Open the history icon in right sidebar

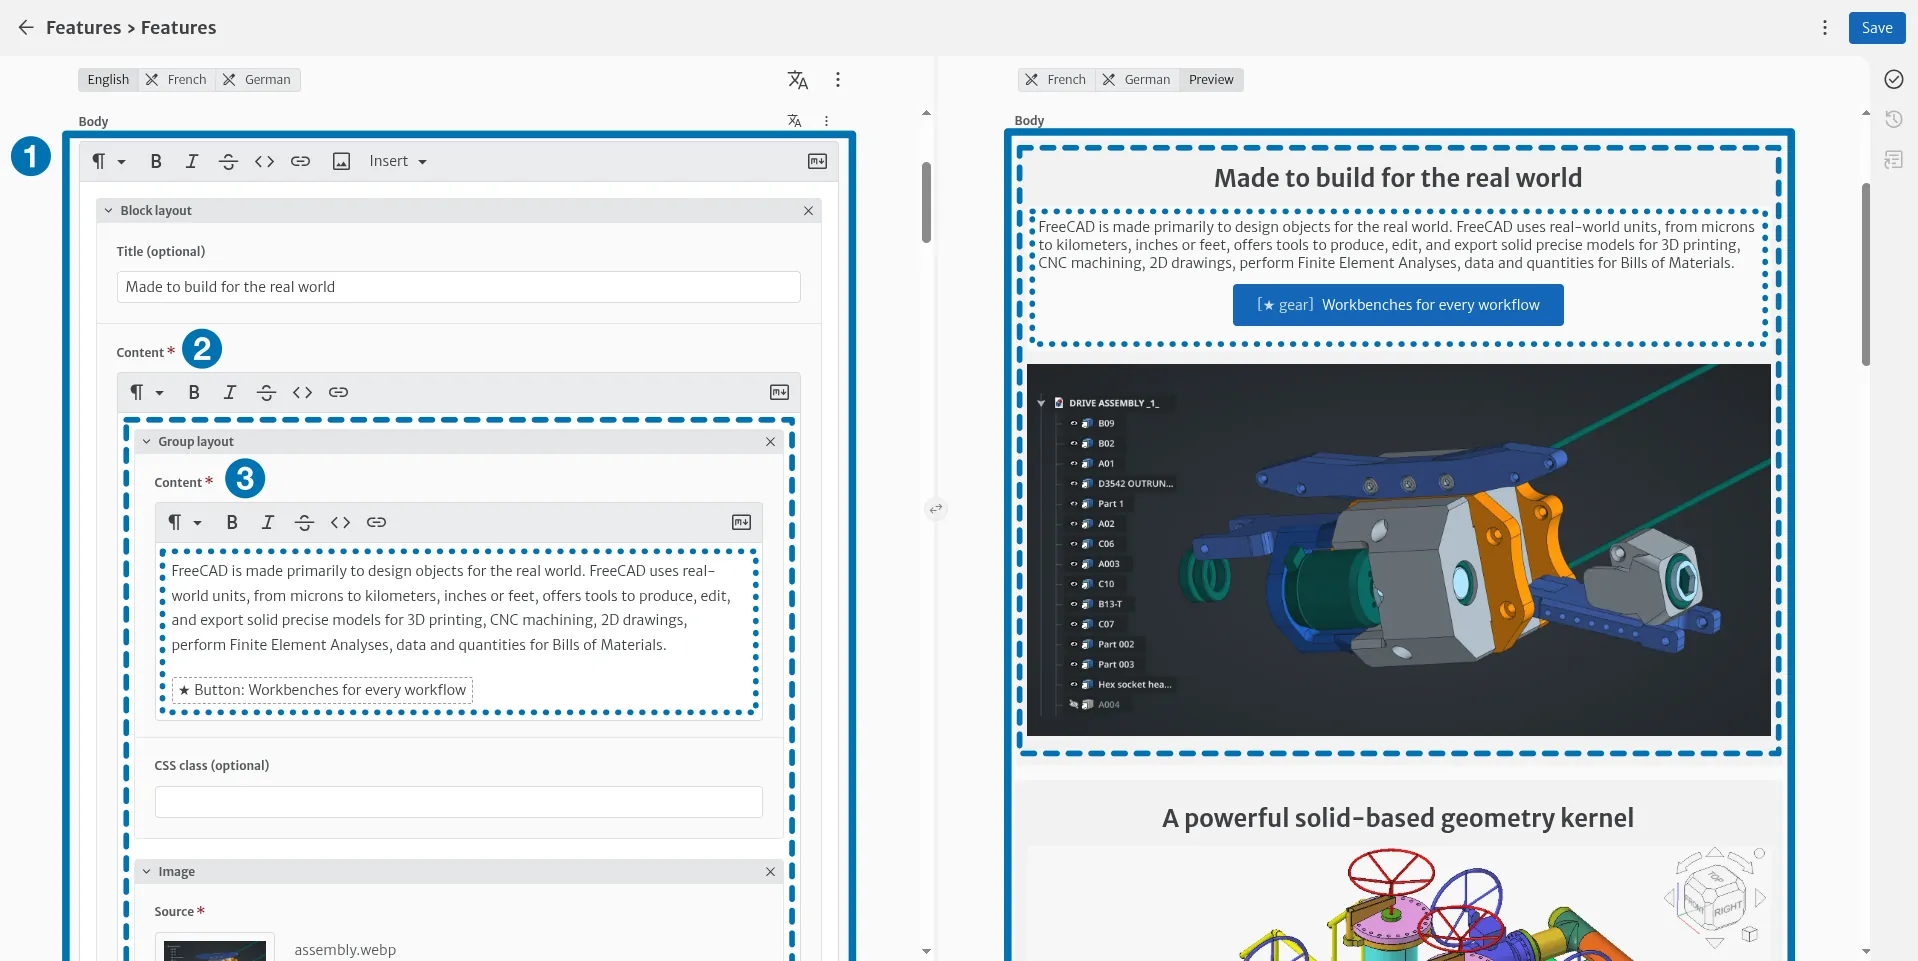point(1893,120)
